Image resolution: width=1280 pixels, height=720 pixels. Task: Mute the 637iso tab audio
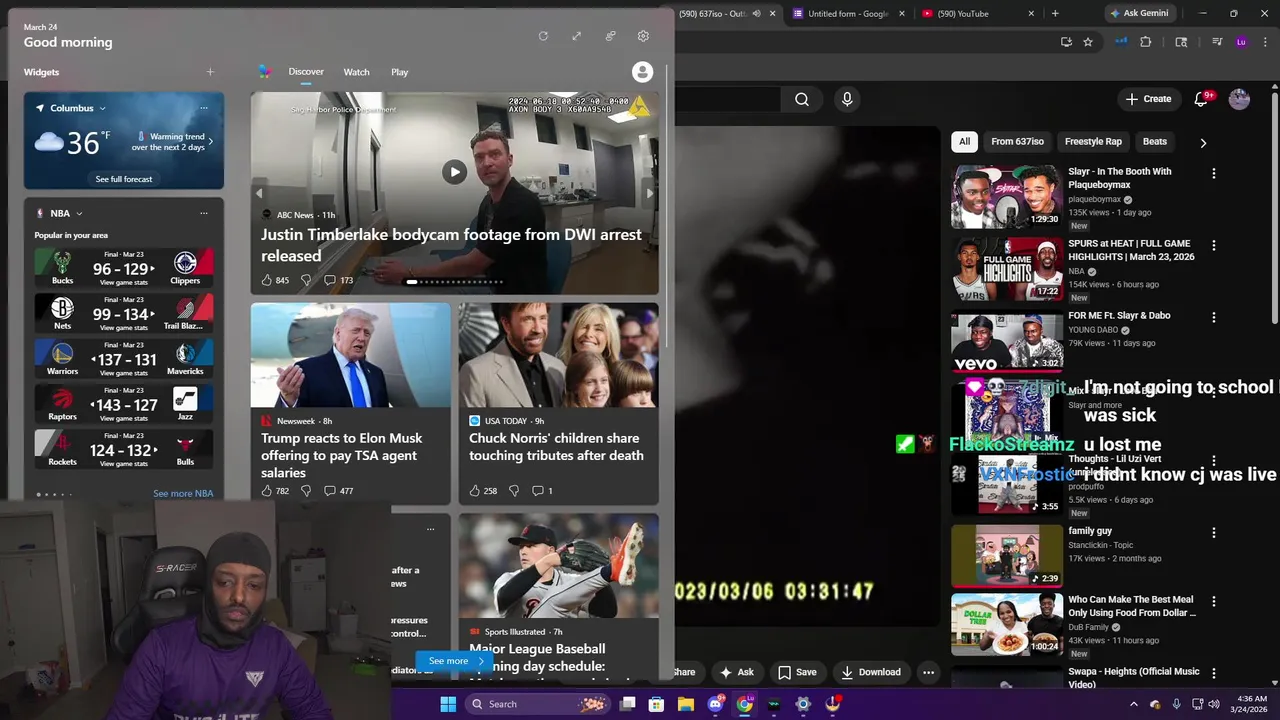(756, 14)
